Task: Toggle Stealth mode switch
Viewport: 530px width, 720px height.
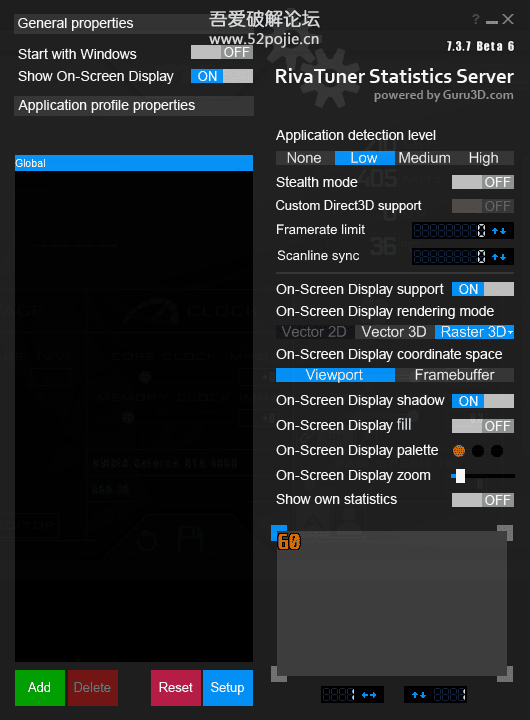Action: (x=483, y=182)
